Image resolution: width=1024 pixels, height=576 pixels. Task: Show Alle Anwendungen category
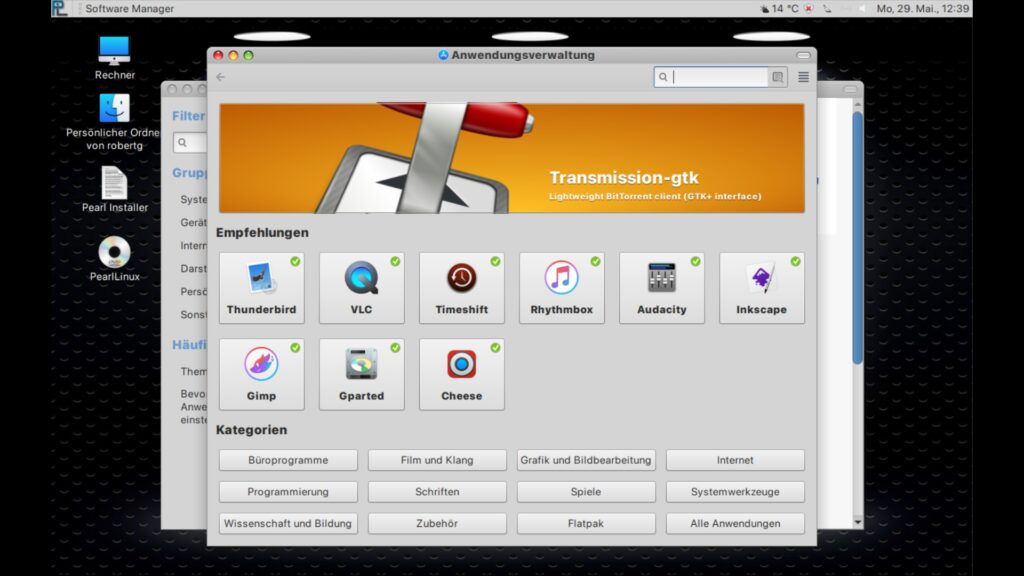tap(735, 523)
